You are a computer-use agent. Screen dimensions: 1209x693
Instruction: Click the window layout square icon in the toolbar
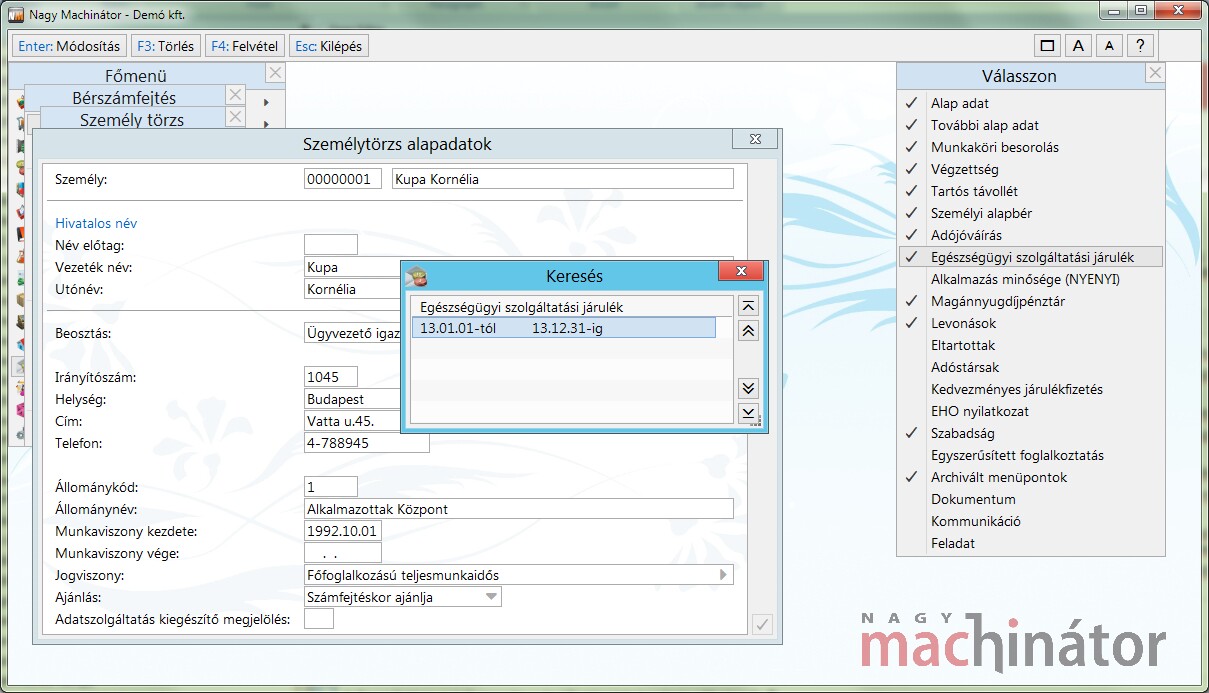tap(1048, 46)
